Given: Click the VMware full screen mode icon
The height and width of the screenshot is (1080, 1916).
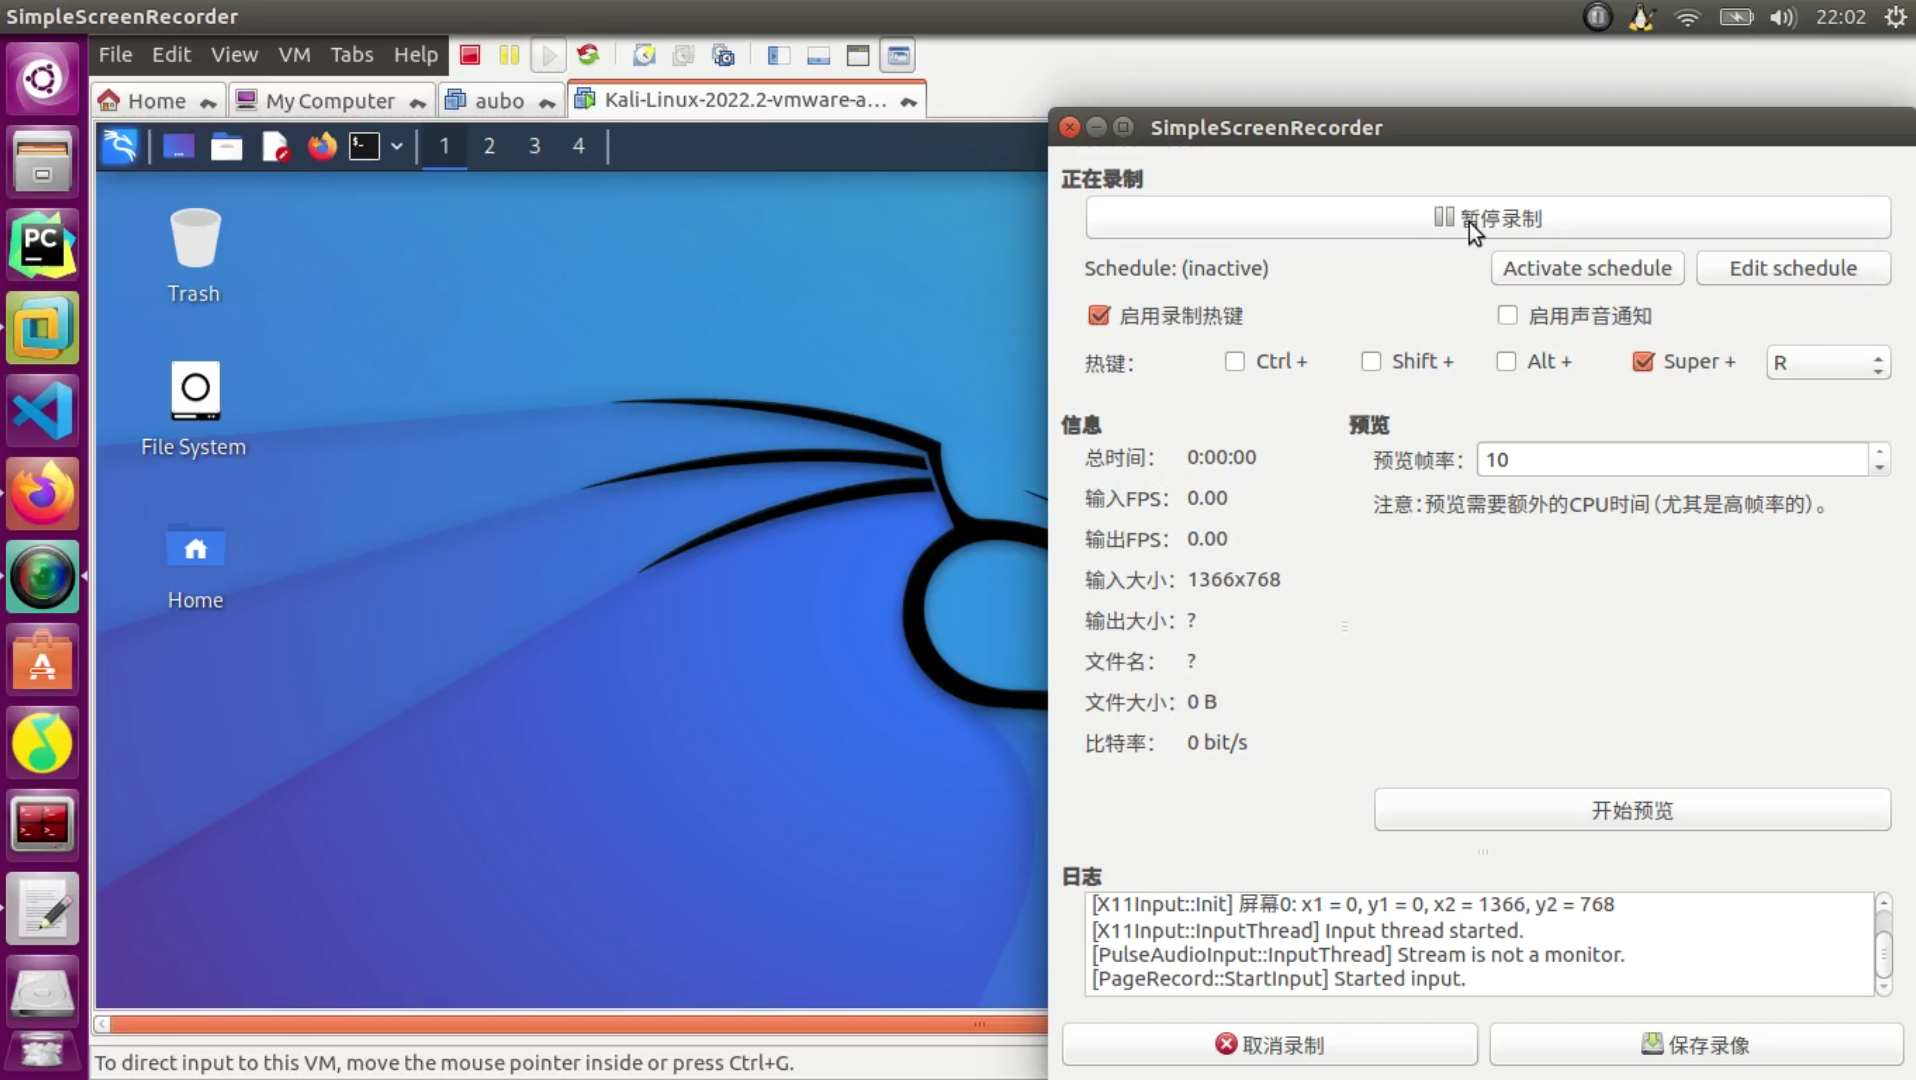Looking at the screenshot, I should [x=858, y=55].
